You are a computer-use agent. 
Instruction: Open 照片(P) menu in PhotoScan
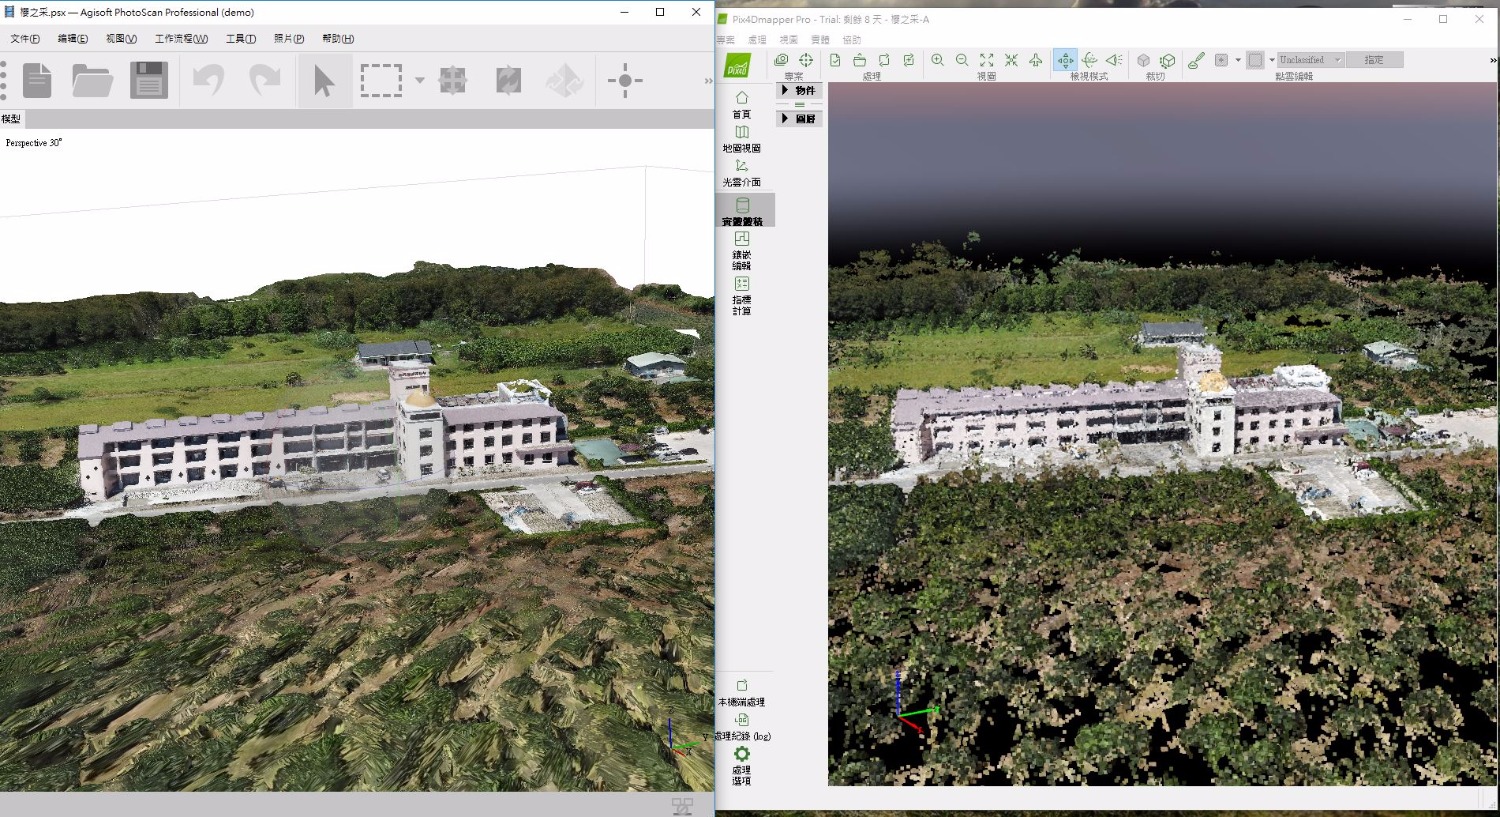(289, 39)
